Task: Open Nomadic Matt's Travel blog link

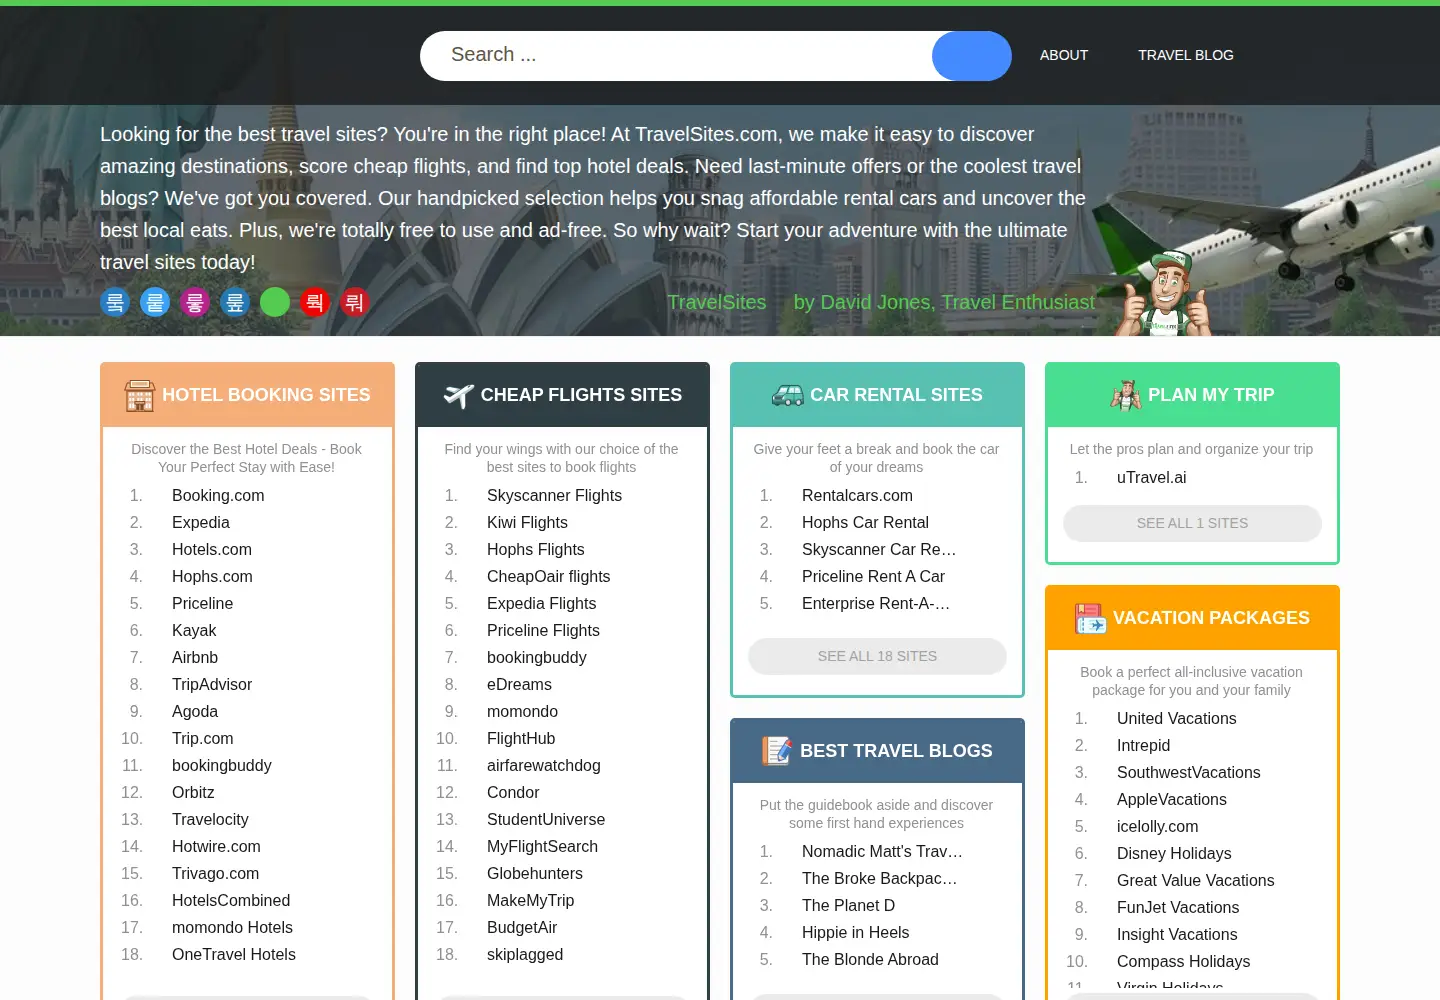Action: pyautogui.click(x=882, y=851)
